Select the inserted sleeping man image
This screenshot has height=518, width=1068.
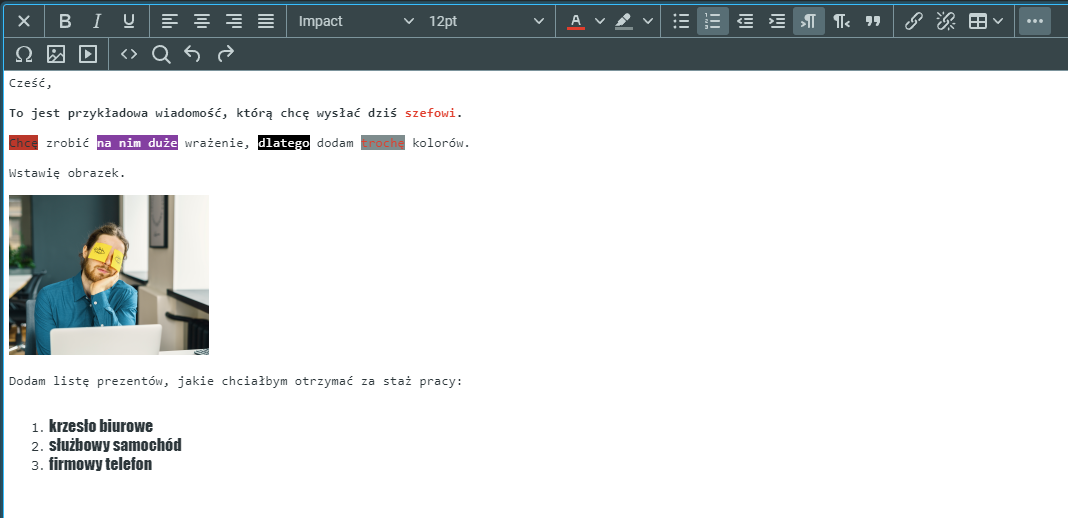[x=109, y=275]
